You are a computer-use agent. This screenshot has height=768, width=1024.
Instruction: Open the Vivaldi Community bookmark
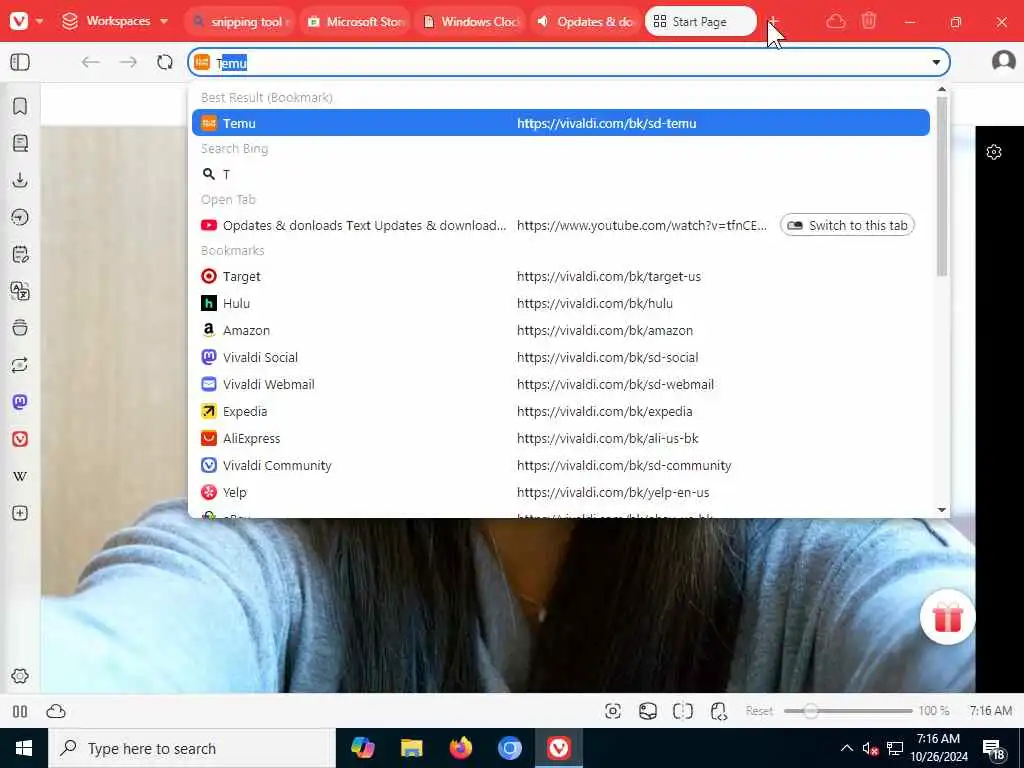click(560, 465)
